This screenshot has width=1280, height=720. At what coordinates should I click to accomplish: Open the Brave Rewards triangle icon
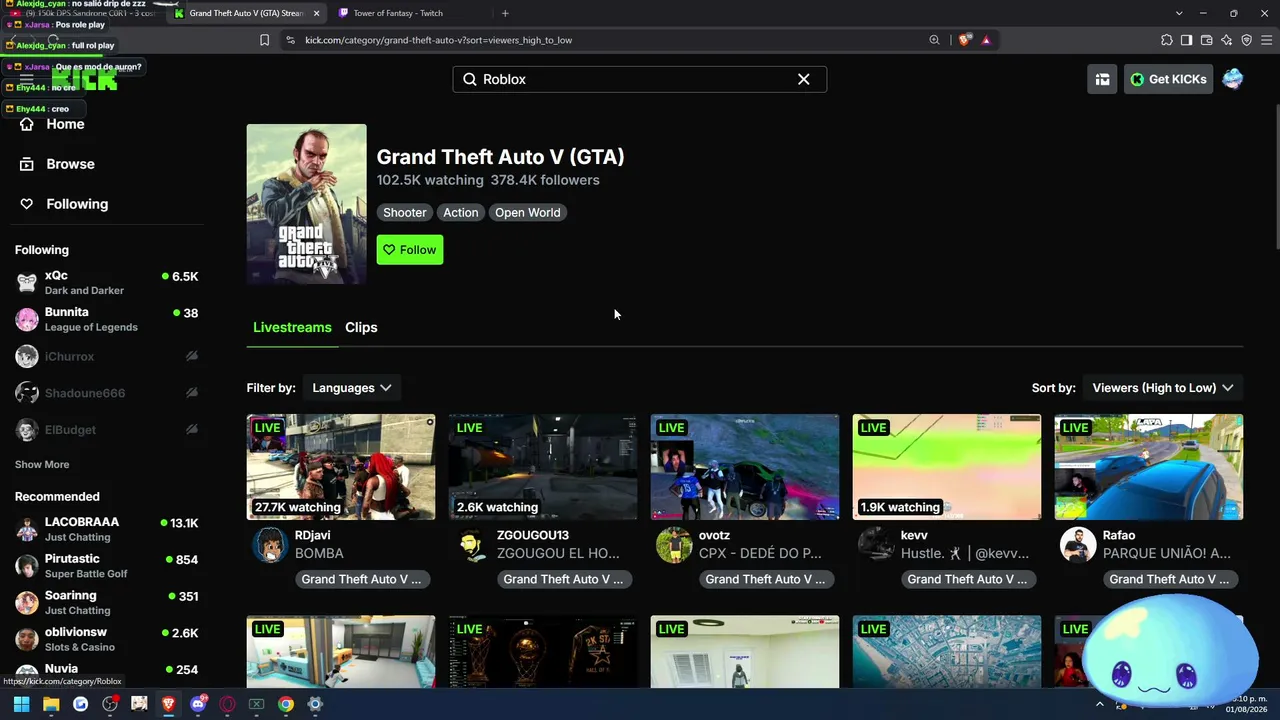point(986,40)
